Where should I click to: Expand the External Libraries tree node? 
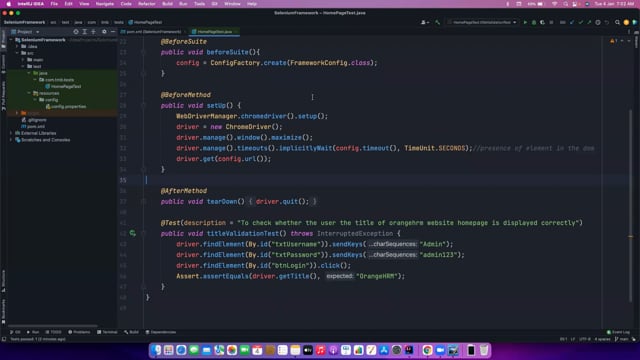click(11, 133)
